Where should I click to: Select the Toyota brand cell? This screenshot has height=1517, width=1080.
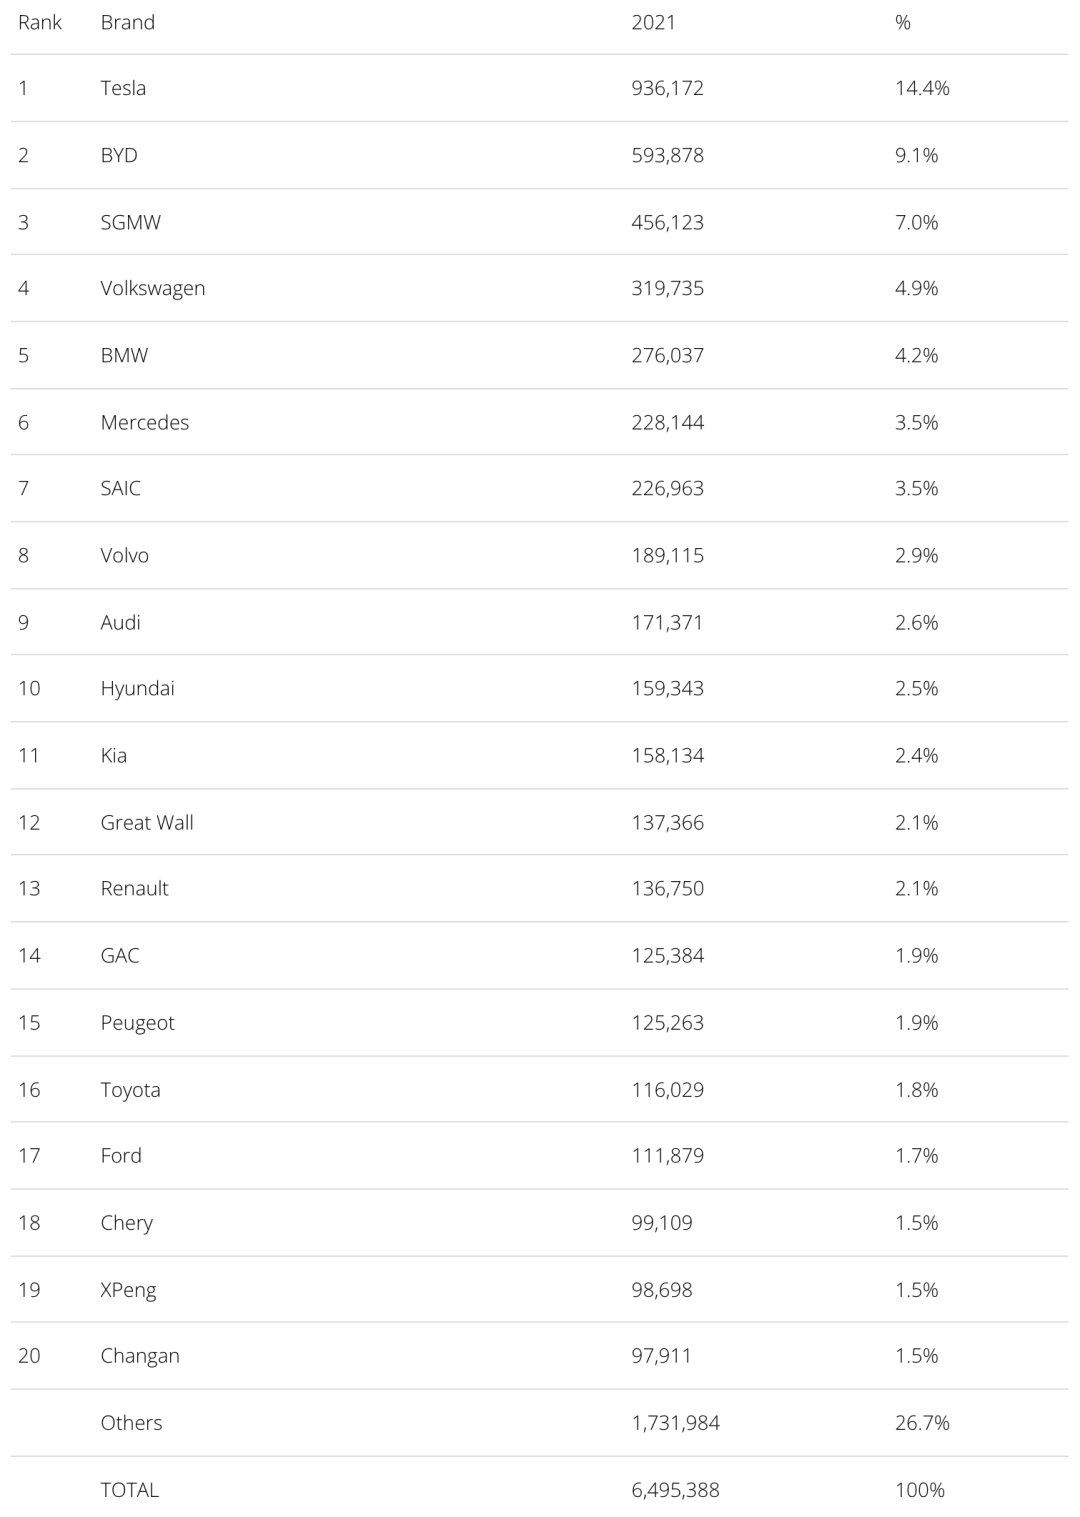[130, 1089]
